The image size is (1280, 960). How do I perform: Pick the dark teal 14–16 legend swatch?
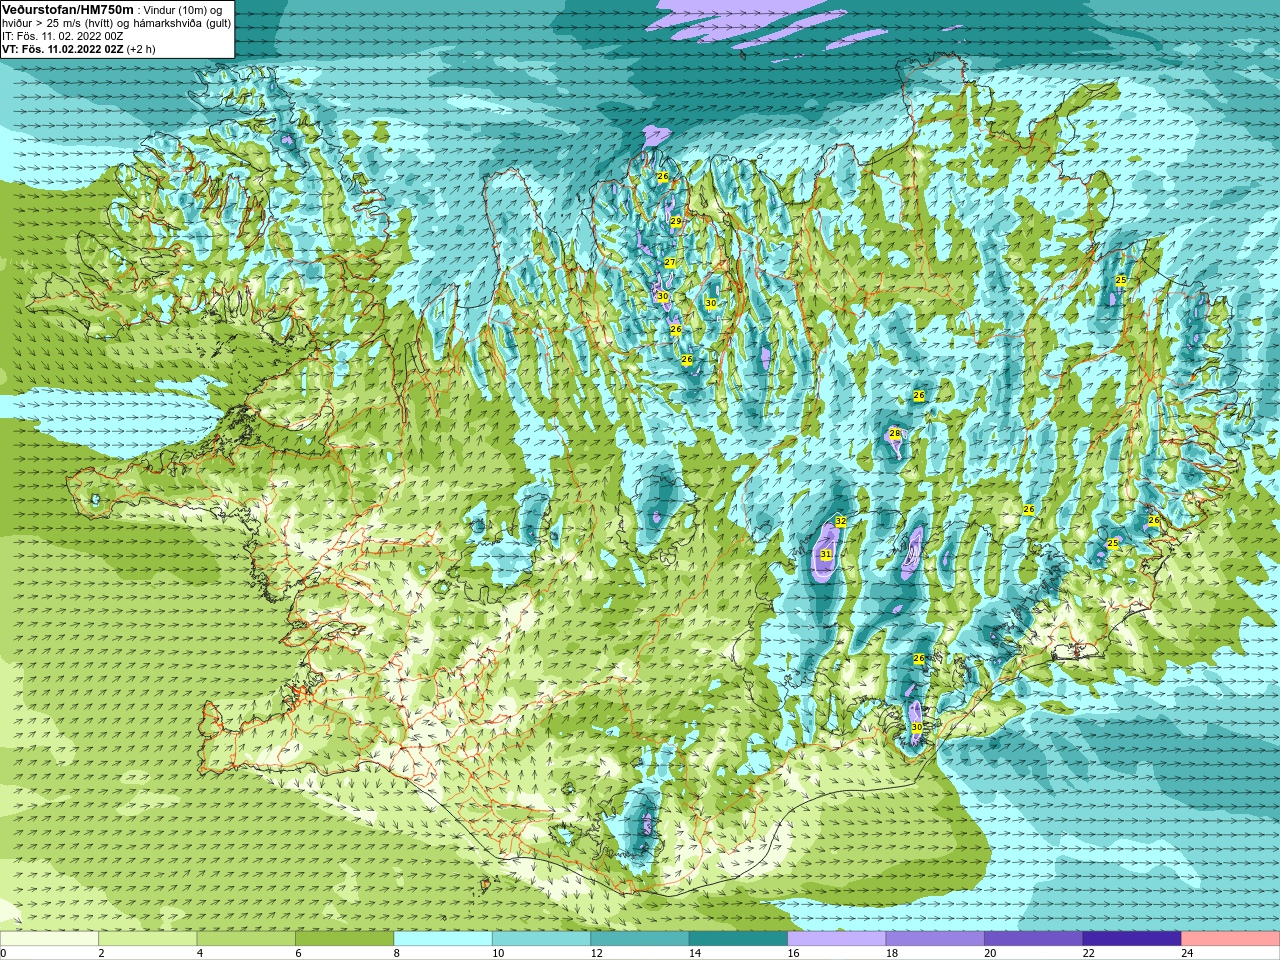click(x=738, y=939)
